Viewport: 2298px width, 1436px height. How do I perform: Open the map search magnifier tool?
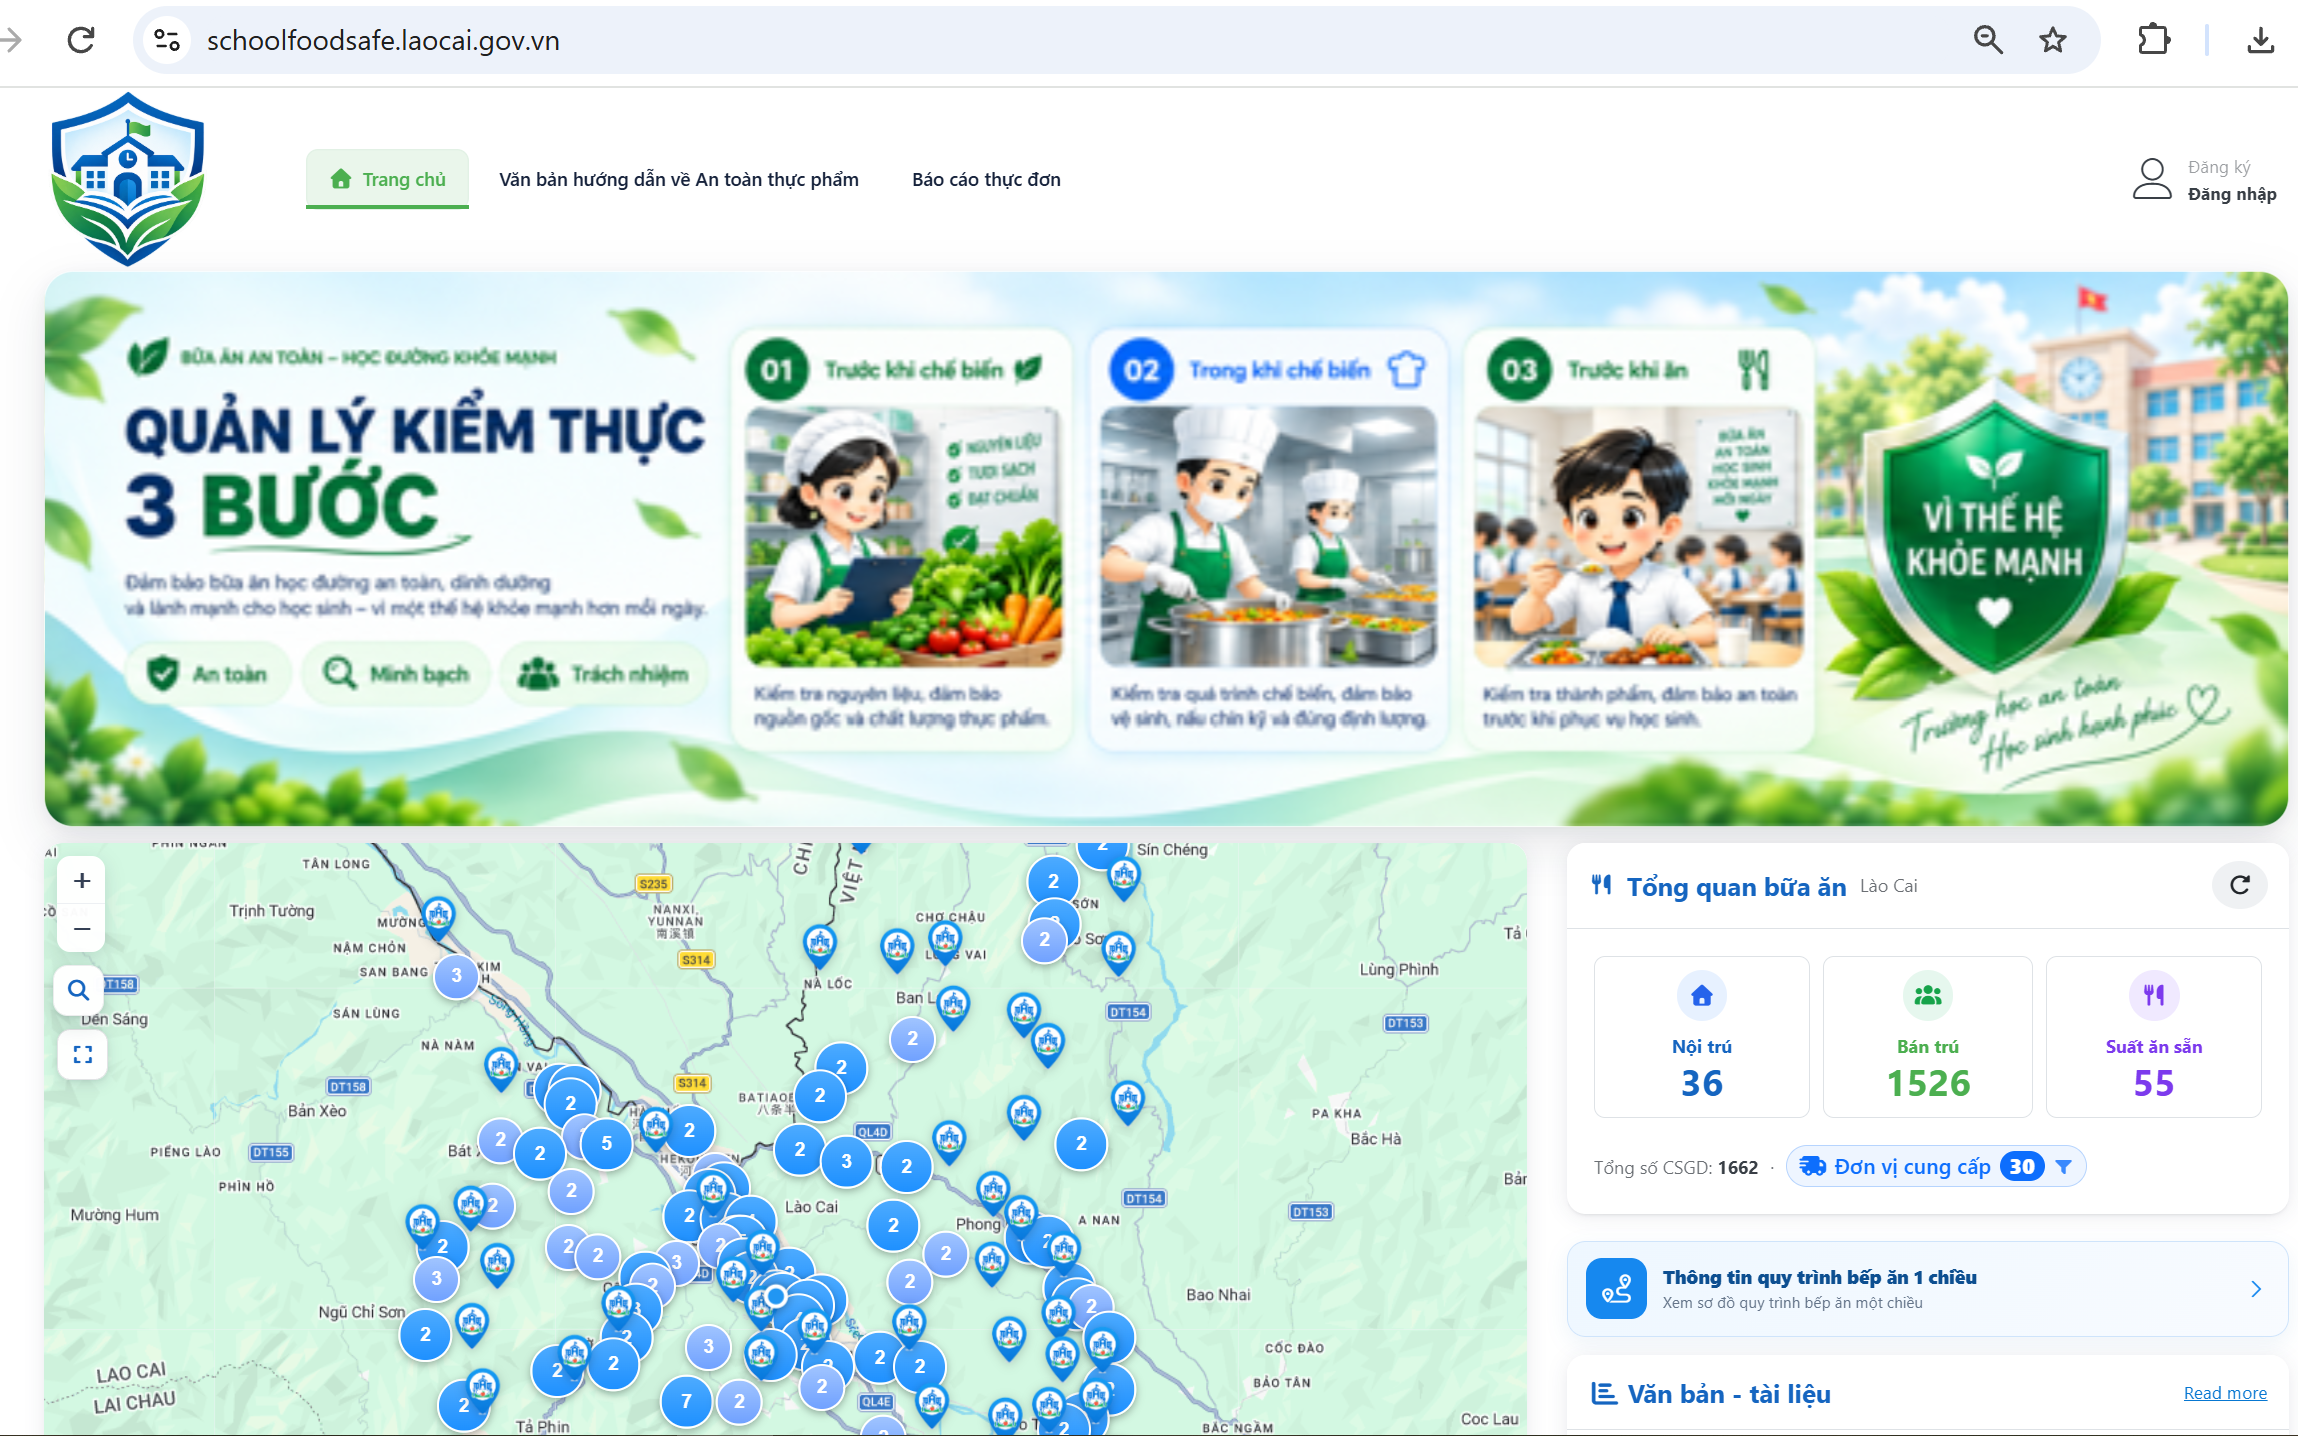(x=79, y=990)
